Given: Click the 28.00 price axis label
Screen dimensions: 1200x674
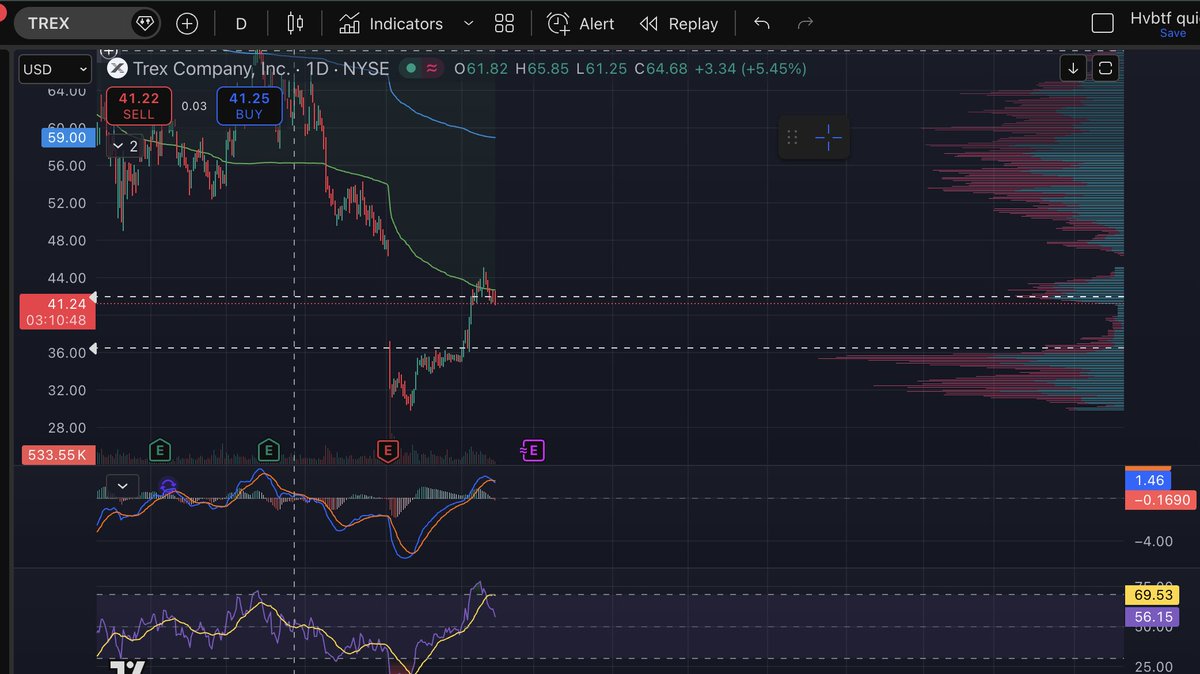Looking at the screenshot, I should [x=67, y=428].
